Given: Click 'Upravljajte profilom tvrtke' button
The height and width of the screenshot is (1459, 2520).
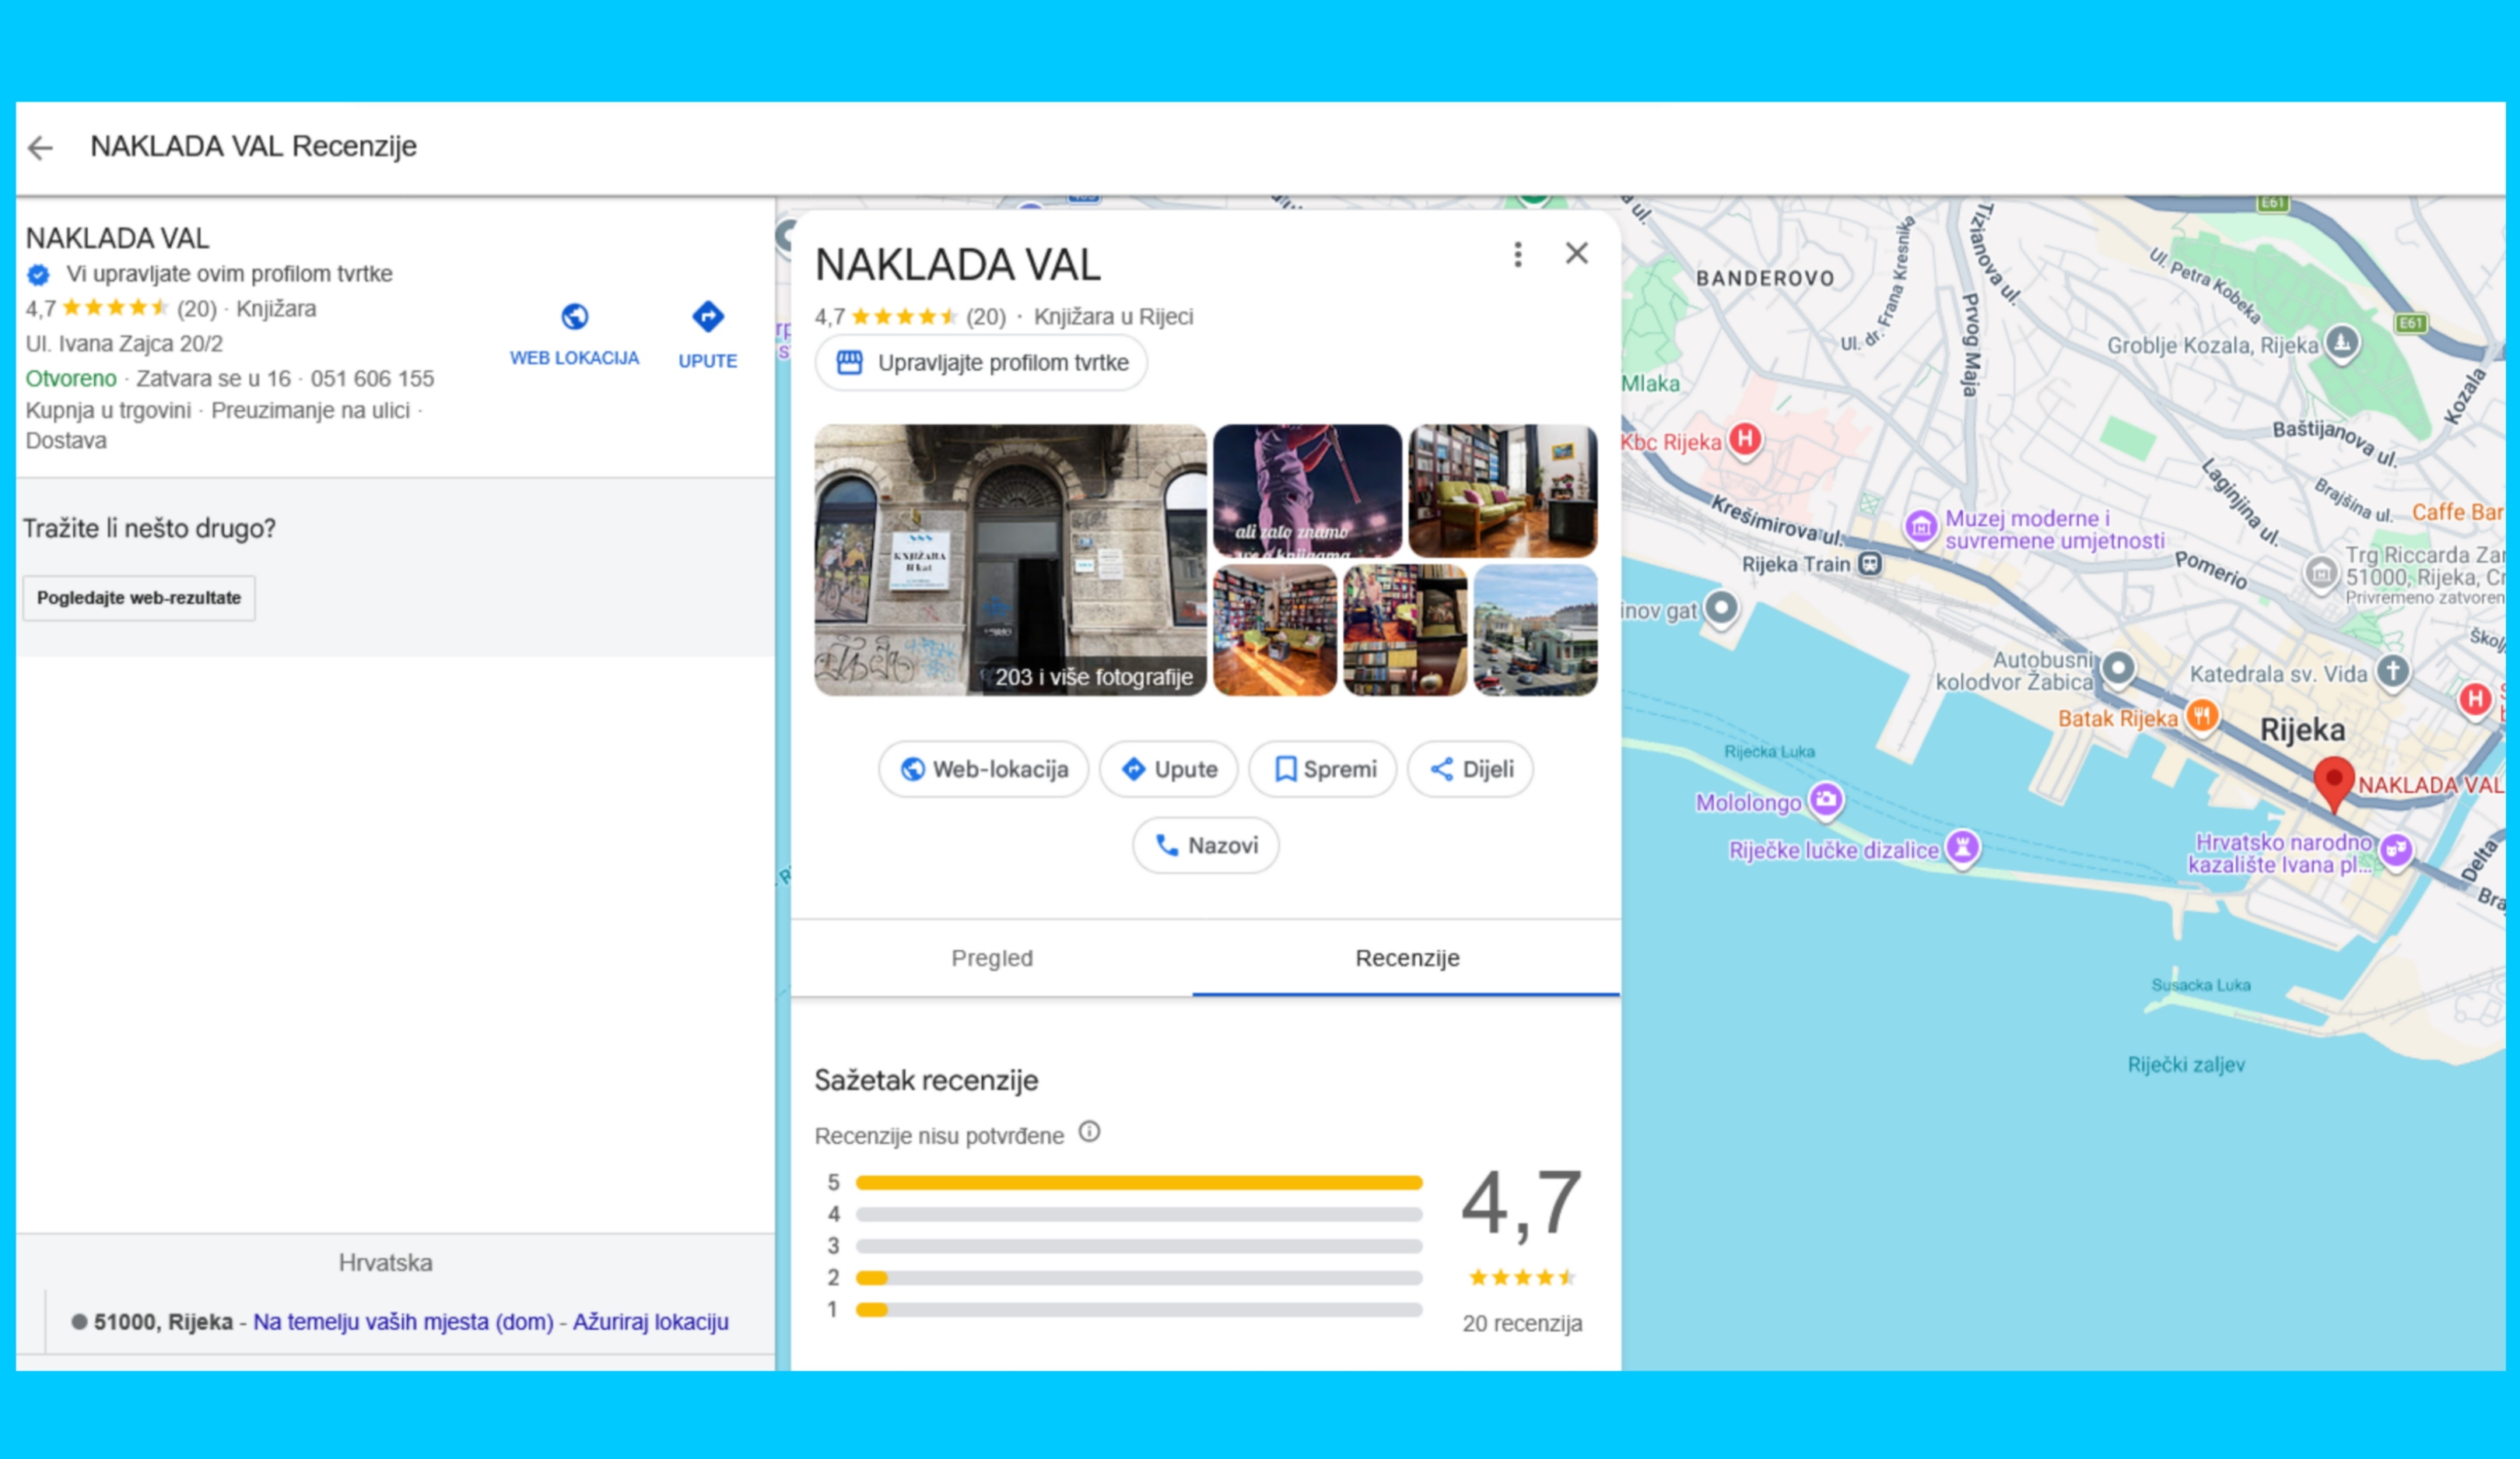Looking at the screenshot, I should (x=981, y=363).
